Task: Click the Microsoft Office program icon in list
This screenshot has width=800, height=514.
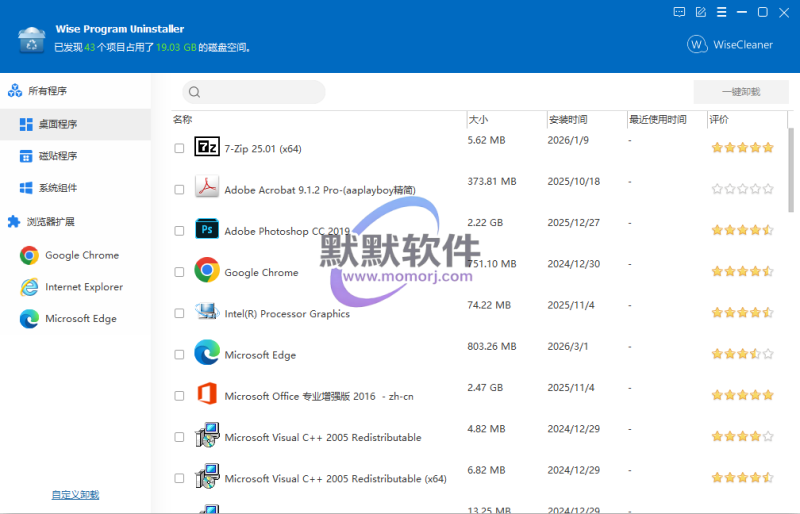Action: point(207,394)
